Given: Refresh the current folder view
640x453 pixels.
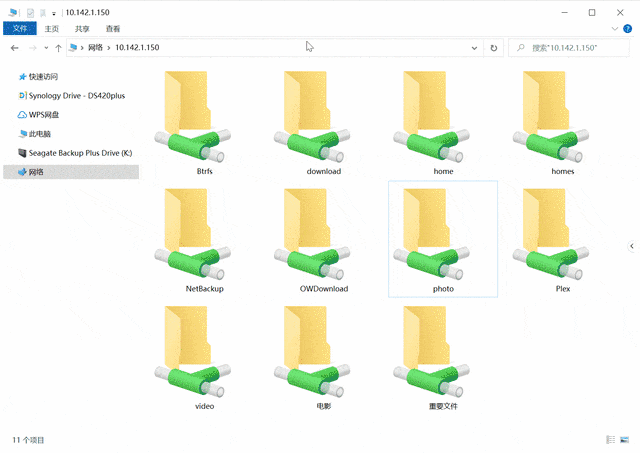Looking at the screenshot, I should [x=493, y=48].
